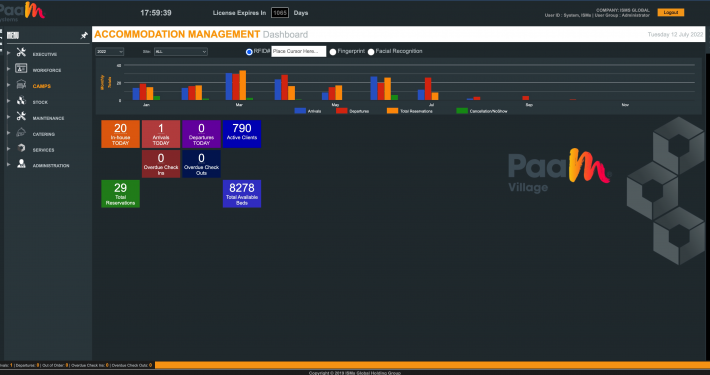Choose the Fingerprint radio option
Image resolution: width=710 pixels, height=375 pixels.
[333, 52]
